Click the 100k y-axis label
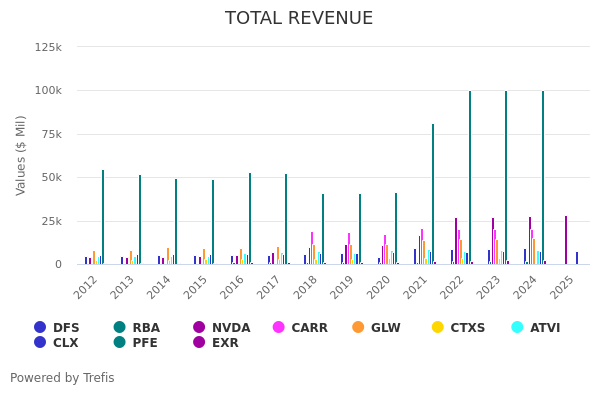 pos(47,90)
